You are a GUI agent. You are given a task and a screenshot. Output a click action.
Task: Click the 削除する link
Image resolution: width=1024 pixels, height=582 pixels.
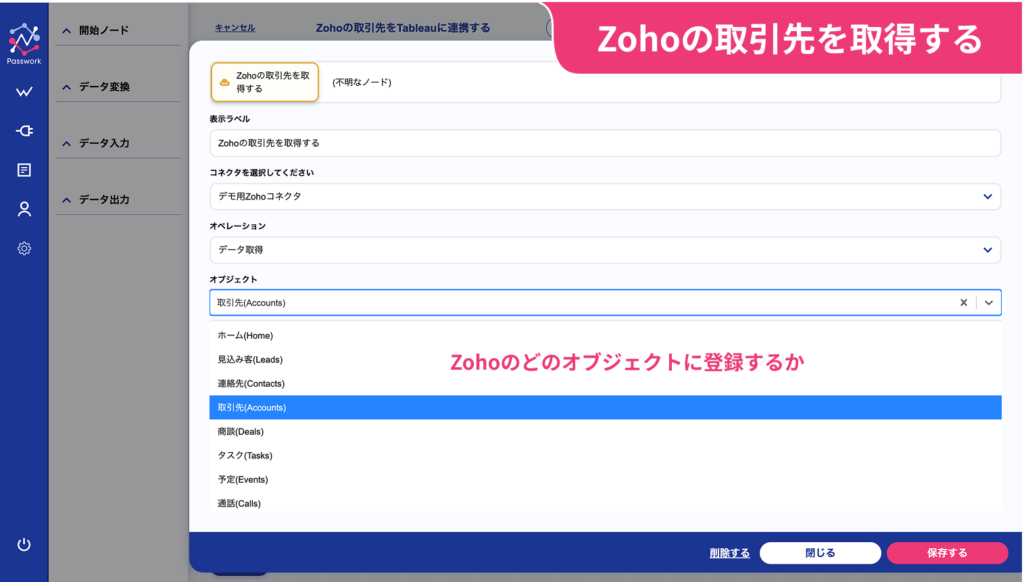click(729, 553)
